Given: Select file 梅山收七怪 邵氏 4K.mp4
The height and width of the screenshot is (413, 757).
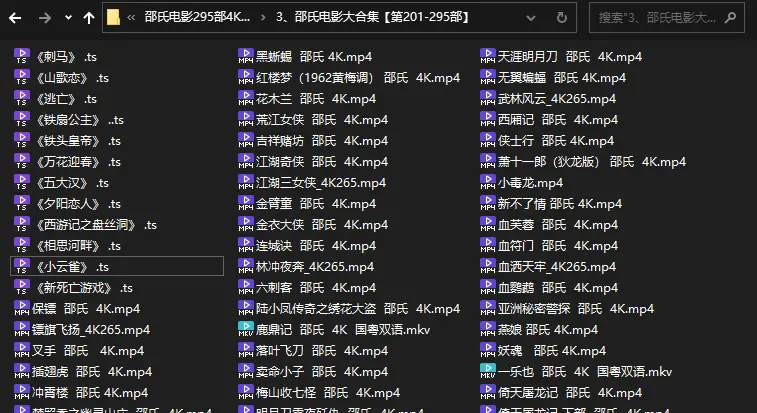Looking at the screenshot, I should (x=328, y=393).
